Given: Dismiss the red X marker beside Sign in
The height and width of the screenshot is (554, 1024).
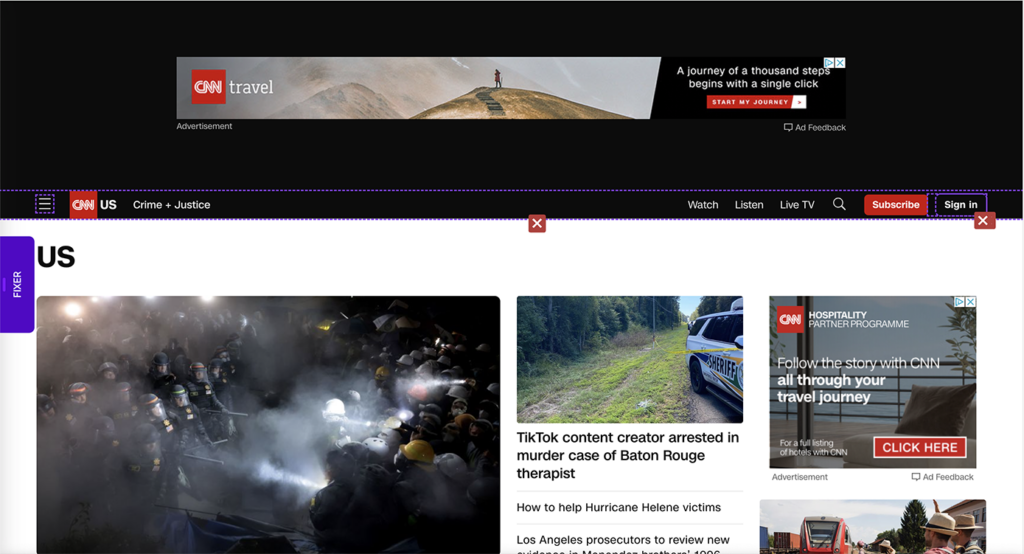Looking at the screenshot, I should pyautogui.click(x=984, y=220).
